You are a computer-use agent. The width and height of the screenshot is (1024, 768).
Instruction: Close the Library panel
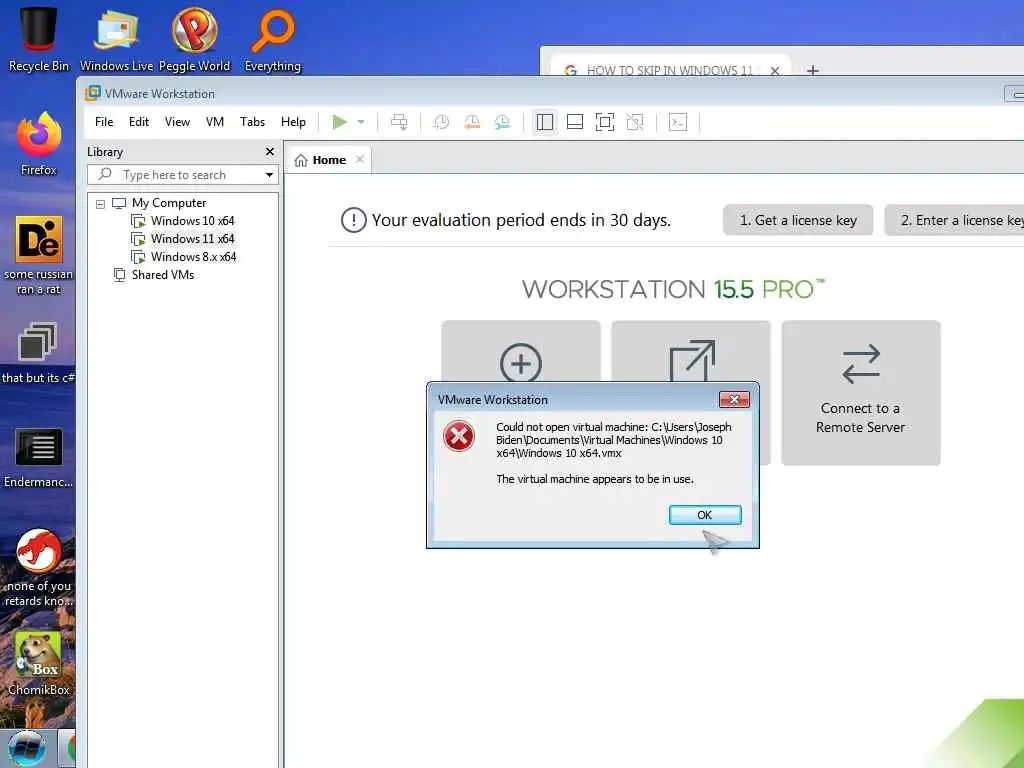270,152
